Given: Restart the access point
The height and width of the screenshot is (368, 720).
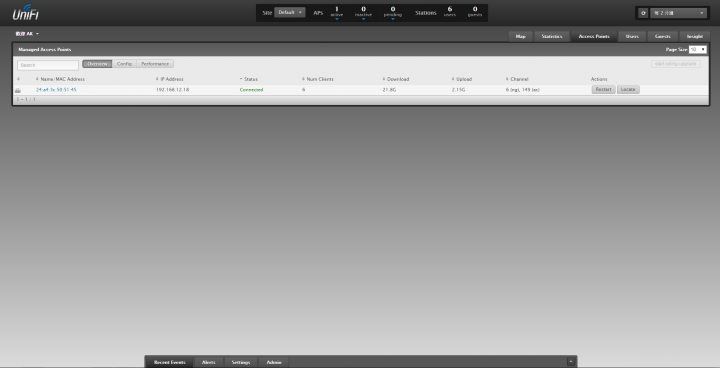Looking at the screenshot, I should (x=603, y=90).
